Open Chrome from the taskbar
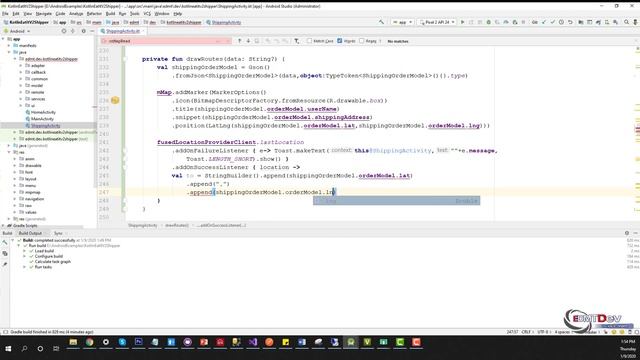The height and width of the screenshot is (360, 640). pyautogui.click(x=89, y=342)
